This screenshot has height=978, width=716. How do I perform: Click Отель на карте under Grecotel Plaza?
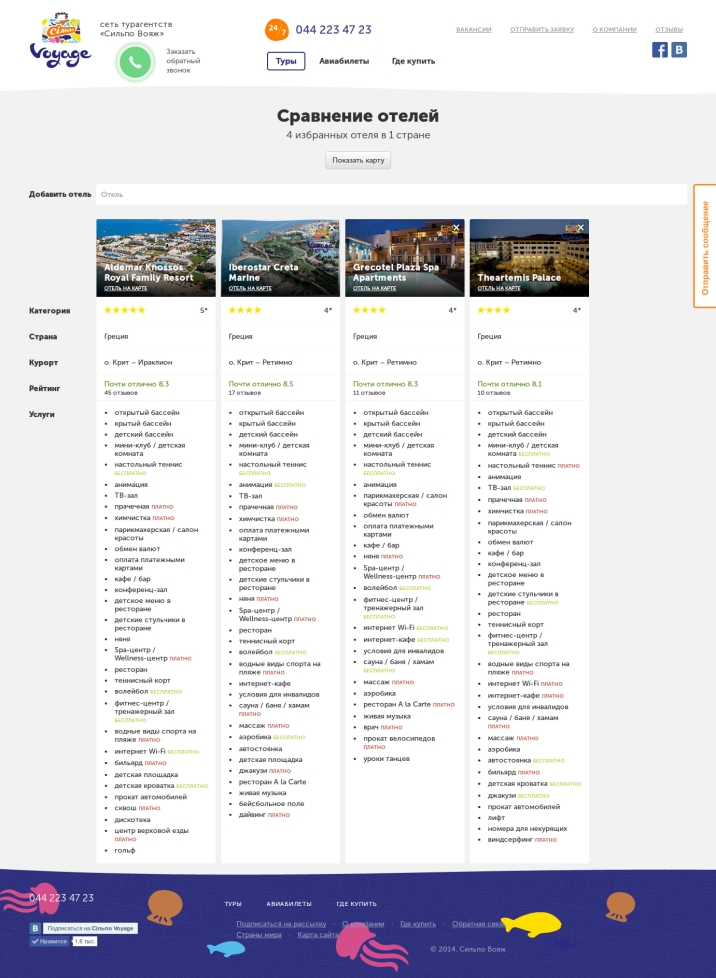tap(374, 288)
